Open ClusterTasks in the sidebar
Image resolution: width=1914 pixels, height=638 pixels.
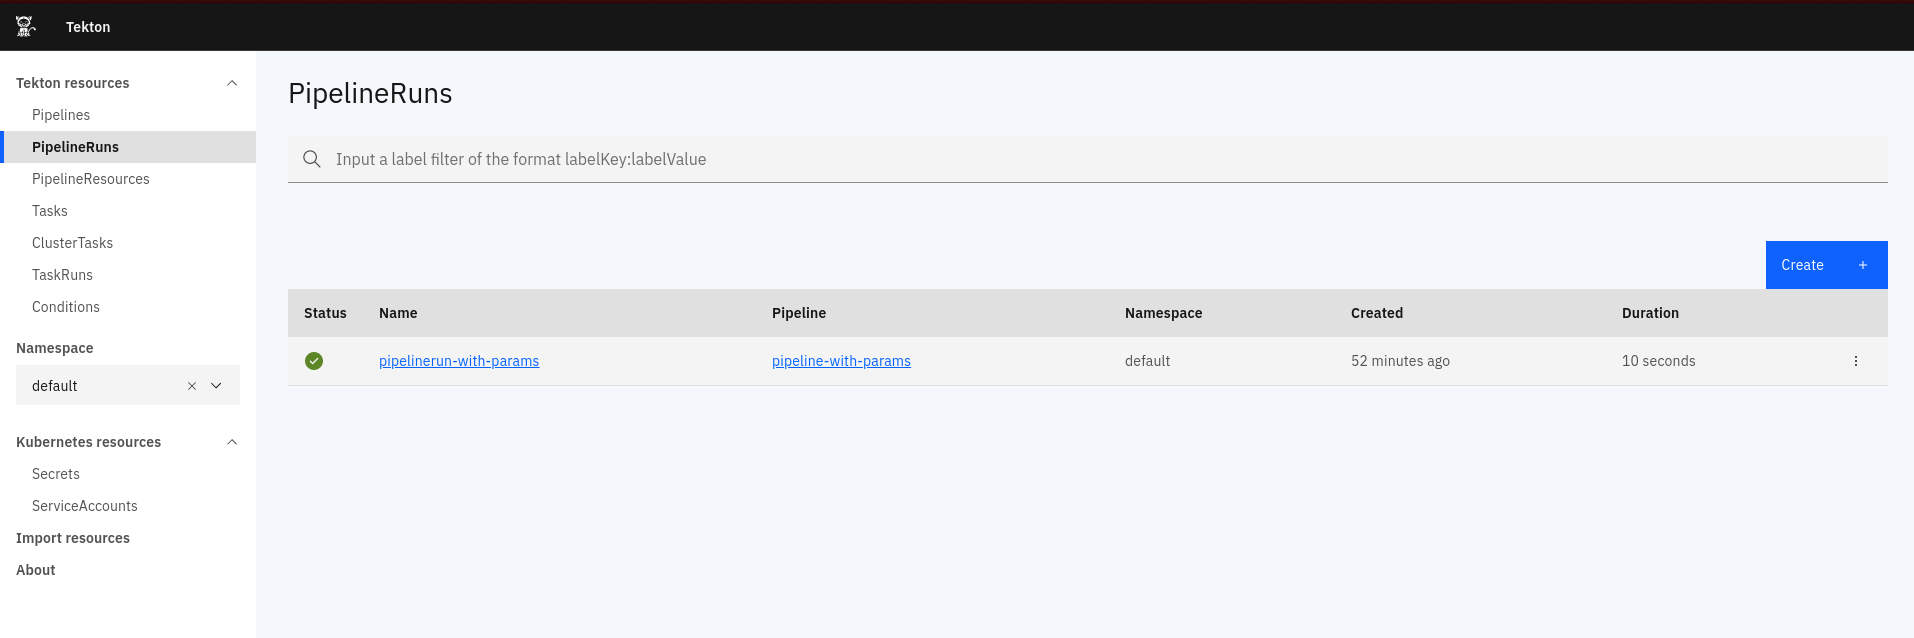[x=72, y=243]
